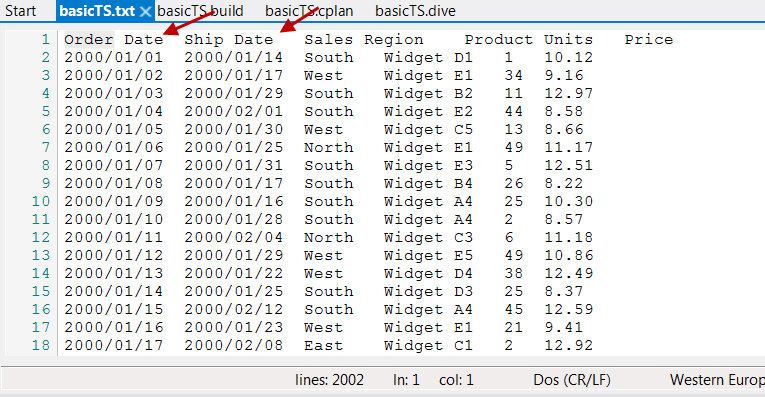Click line number 10 in gutter
This screenshot has width=765, height=397.
pyautogui.click(x=41, y=201)
